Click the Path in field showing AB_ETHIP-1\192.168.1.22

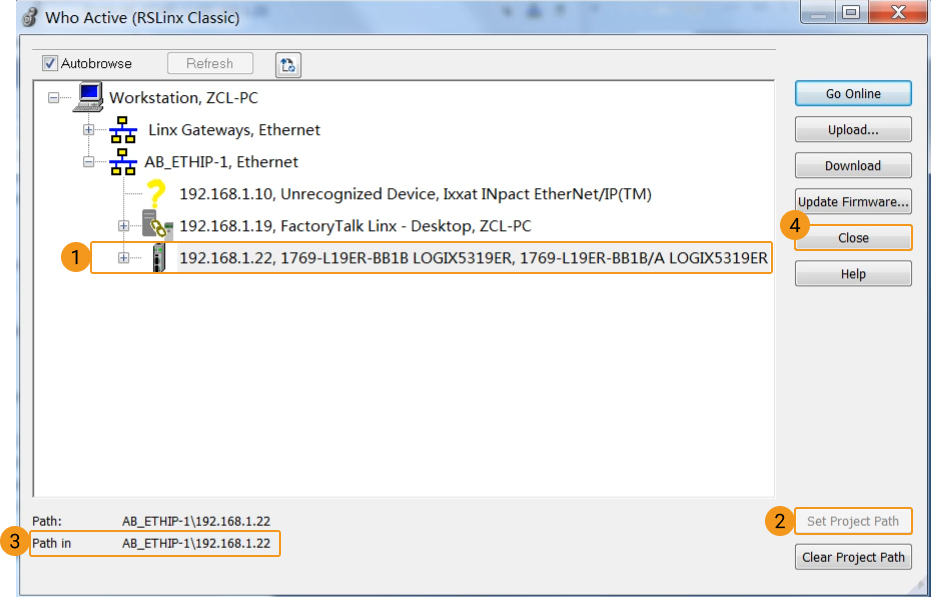pos(154,544)
